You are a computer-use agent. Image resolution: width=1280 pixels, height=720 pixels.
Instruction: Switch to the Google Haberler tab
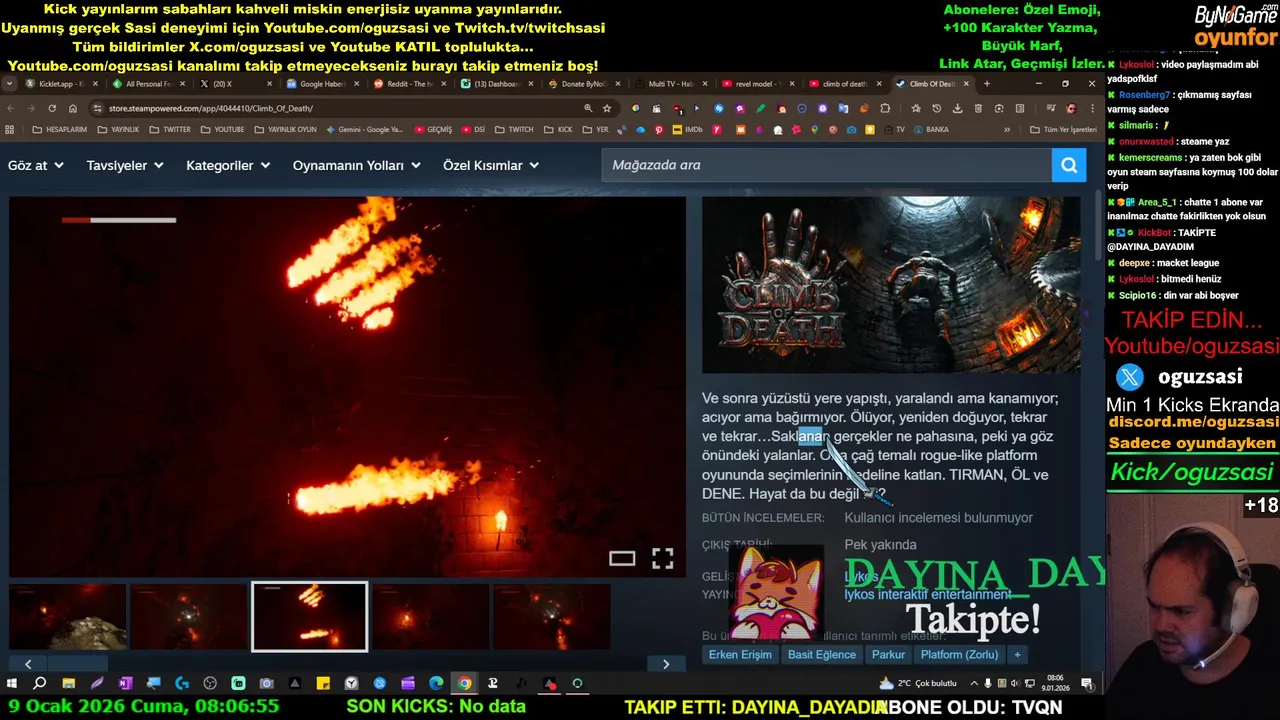(322, 84)
